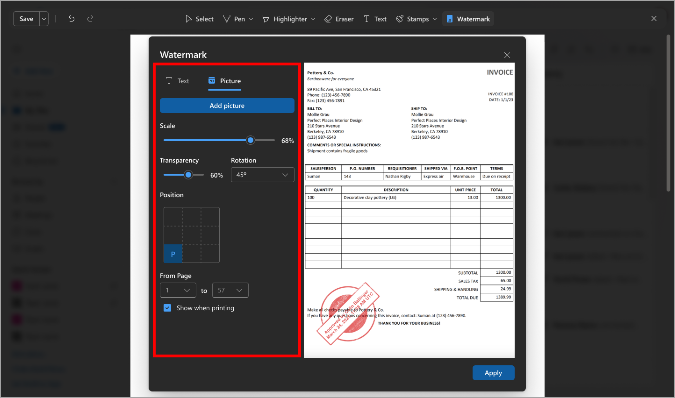Click the Add picture button
Viewport: 675px width, 398px height.
coord(227,105)
